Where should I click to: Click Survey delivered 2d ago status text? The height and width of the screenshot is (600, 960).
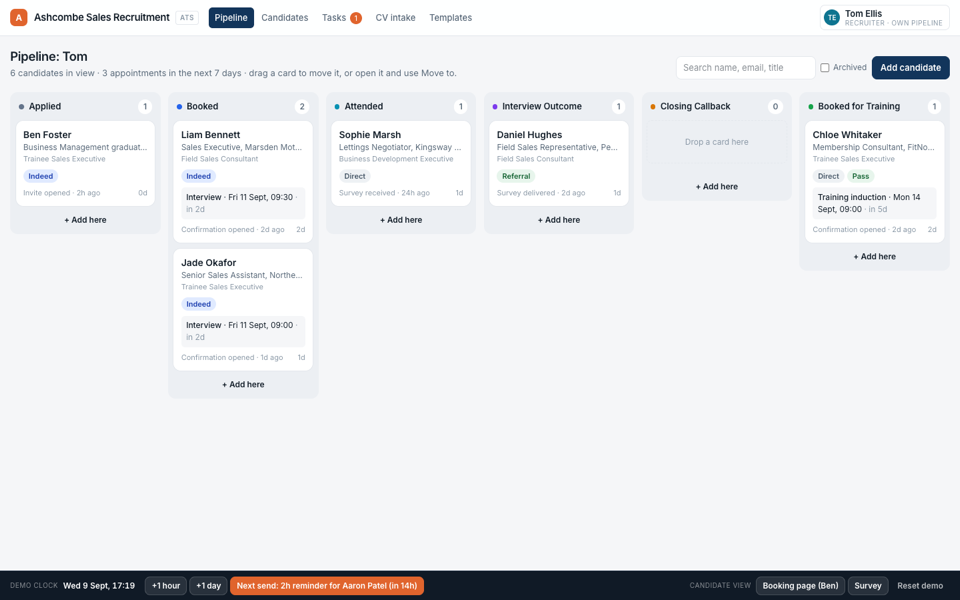pos(541,193)
